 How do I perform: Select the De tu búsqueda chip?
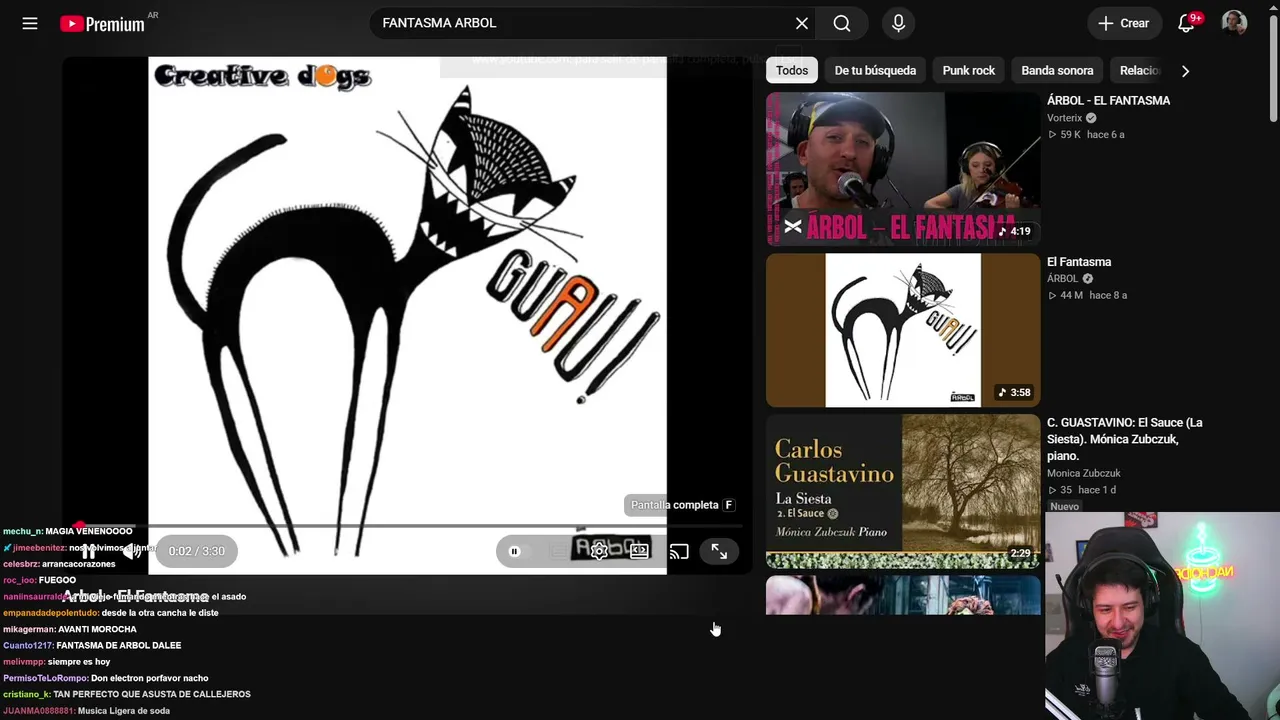tap(875, 70)
